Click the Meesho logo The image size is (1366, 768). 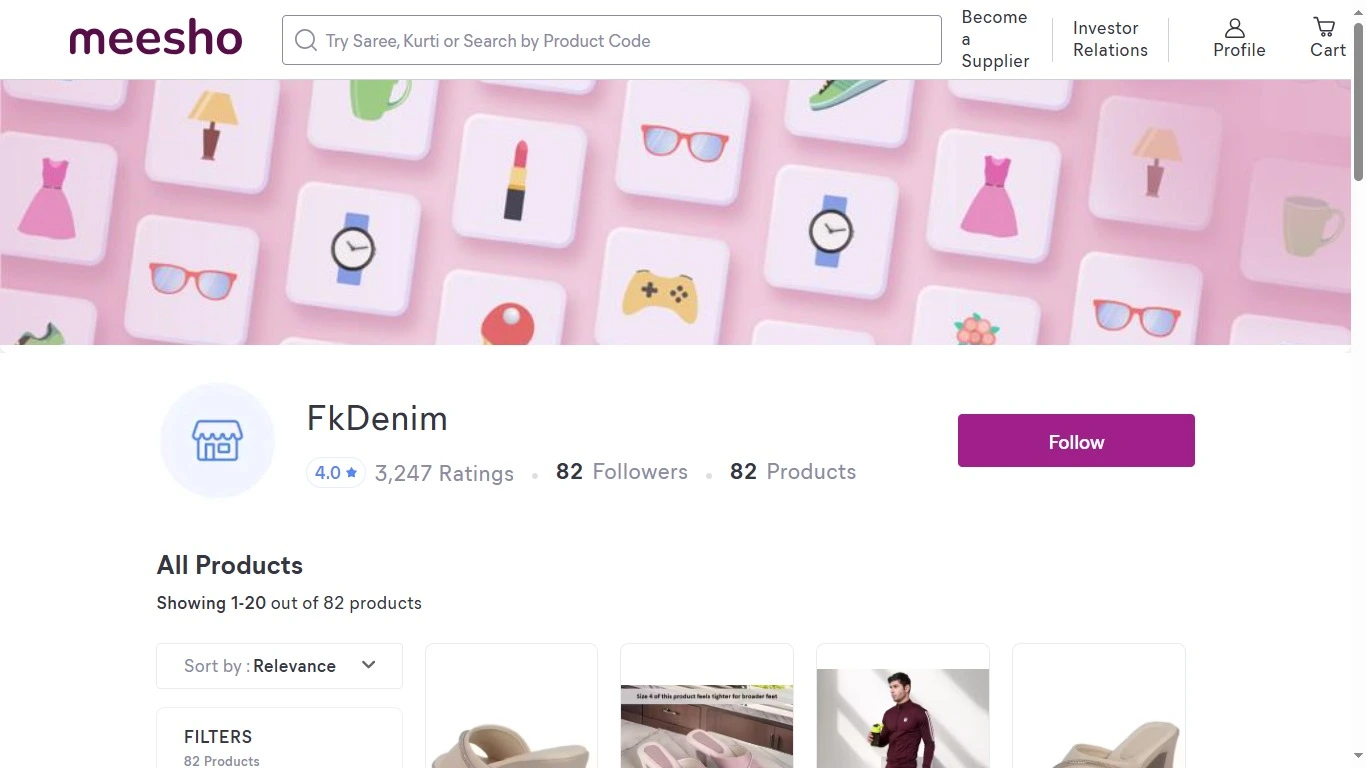156,40
